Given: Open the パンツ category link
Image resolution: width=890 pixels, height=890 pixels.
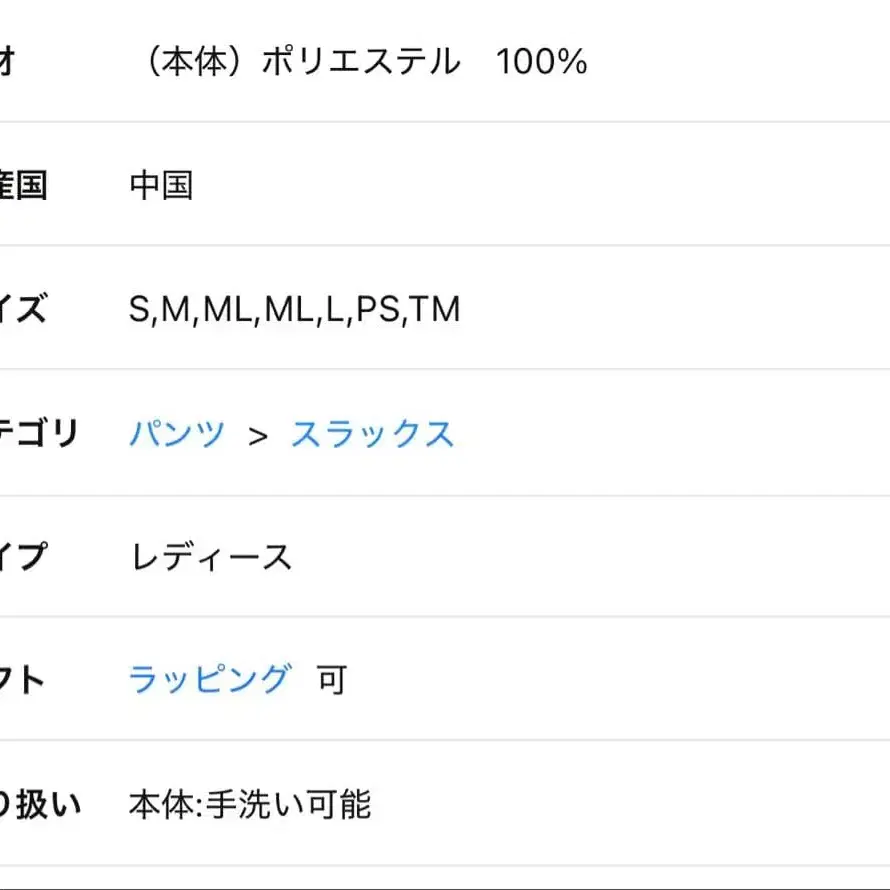Looking at the screenshot, I should pyautogui.click(x=178, y=433).
